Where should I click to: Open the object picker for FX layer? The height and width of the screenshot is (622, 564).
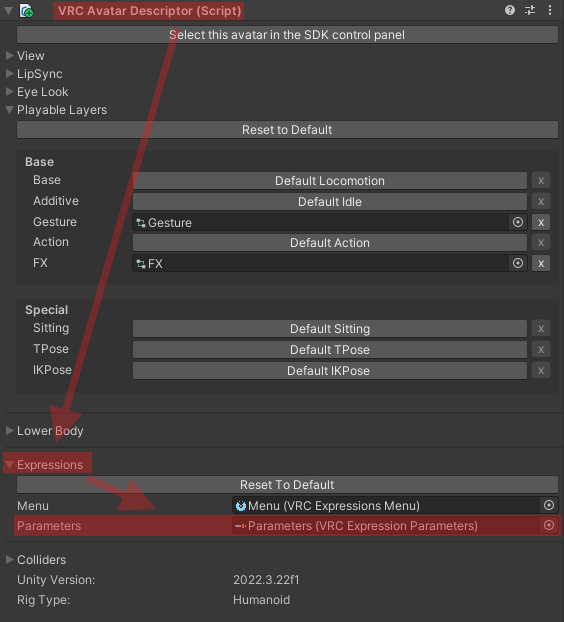point(518,263)
